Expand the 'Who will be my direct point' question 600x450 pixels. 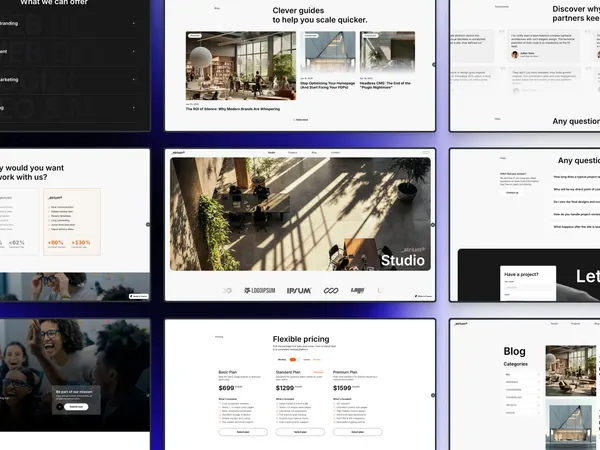576,189
